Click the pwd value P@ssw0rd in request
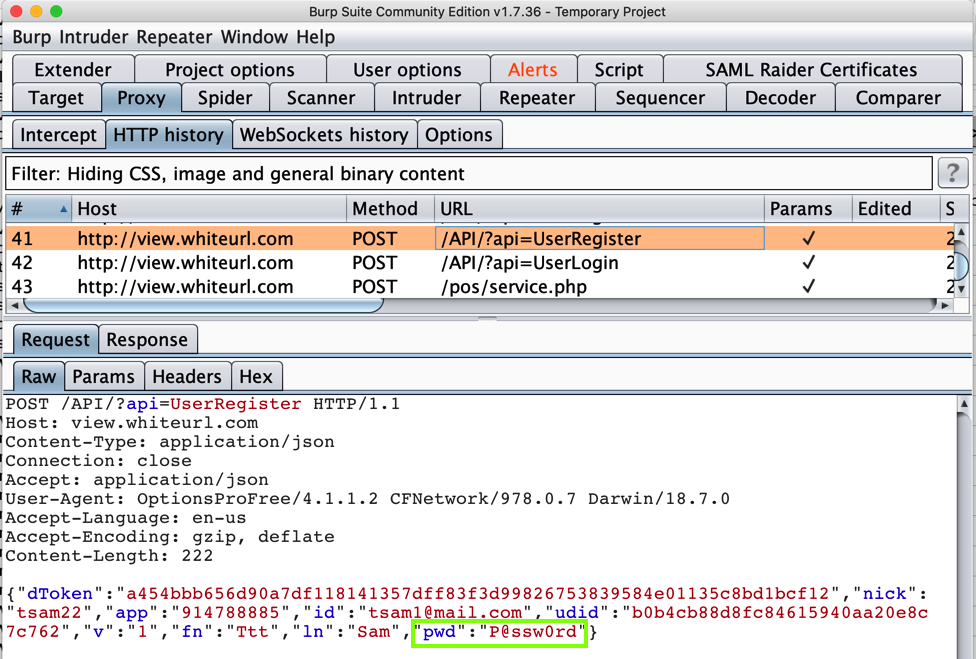976x659 pixels. (533, 632)
